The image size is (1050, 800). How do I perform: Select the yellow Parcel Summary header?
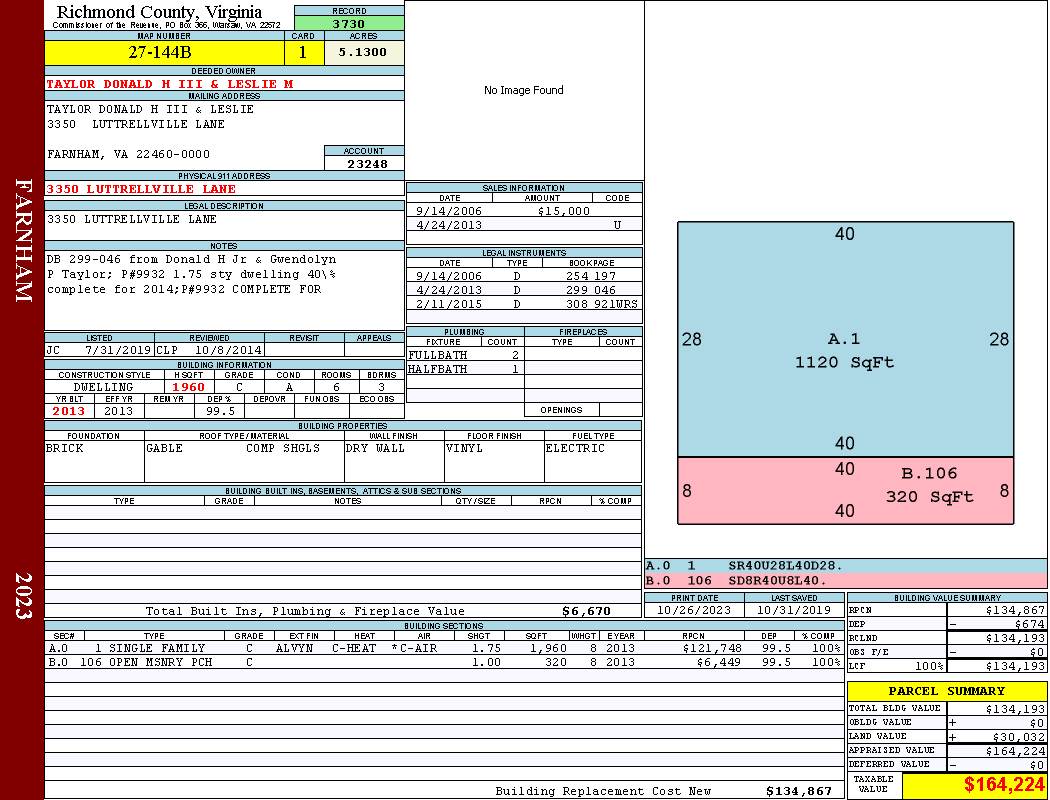(946, 691)
